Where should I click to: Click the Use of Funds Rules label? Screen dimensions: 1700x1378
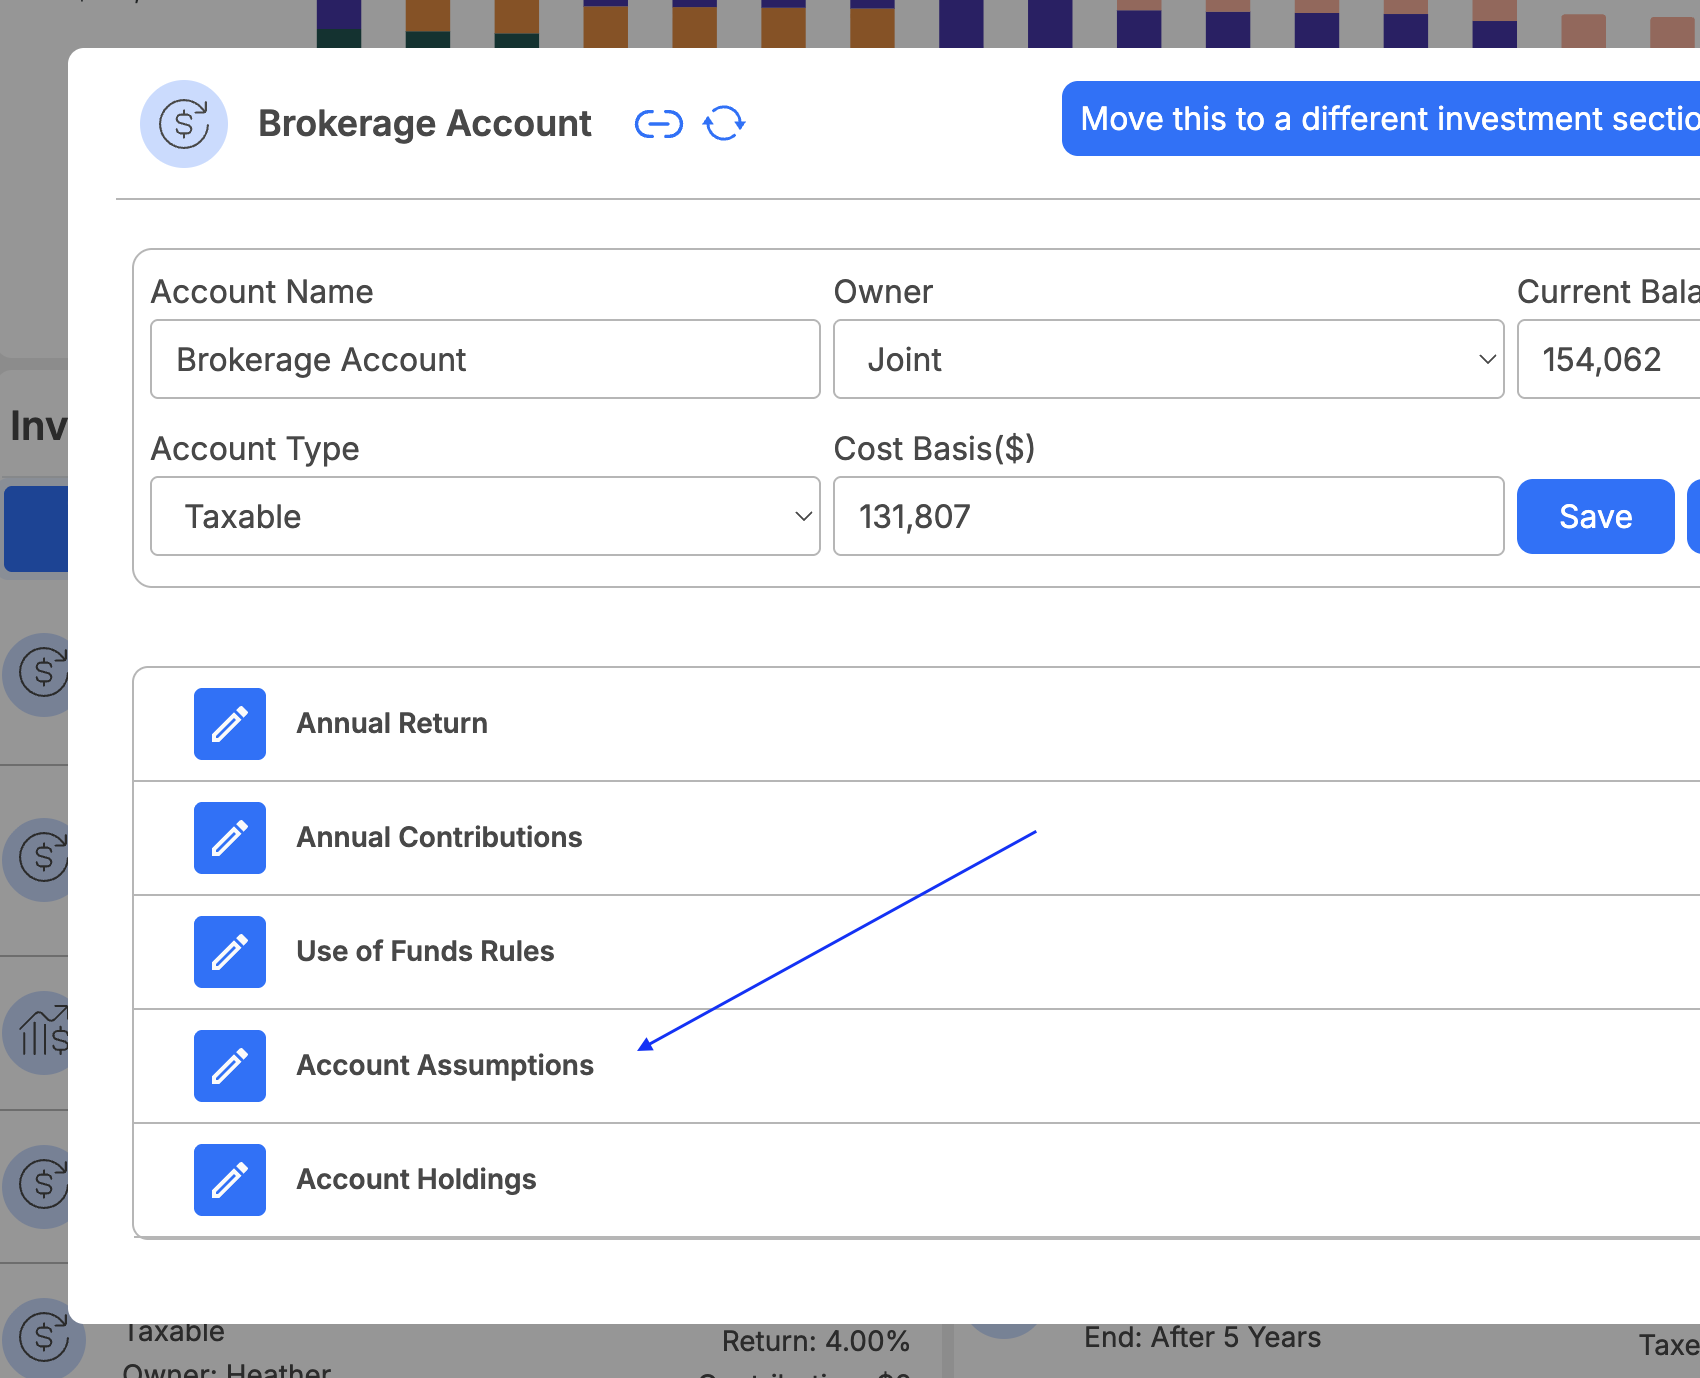click(x=425, y=951)
